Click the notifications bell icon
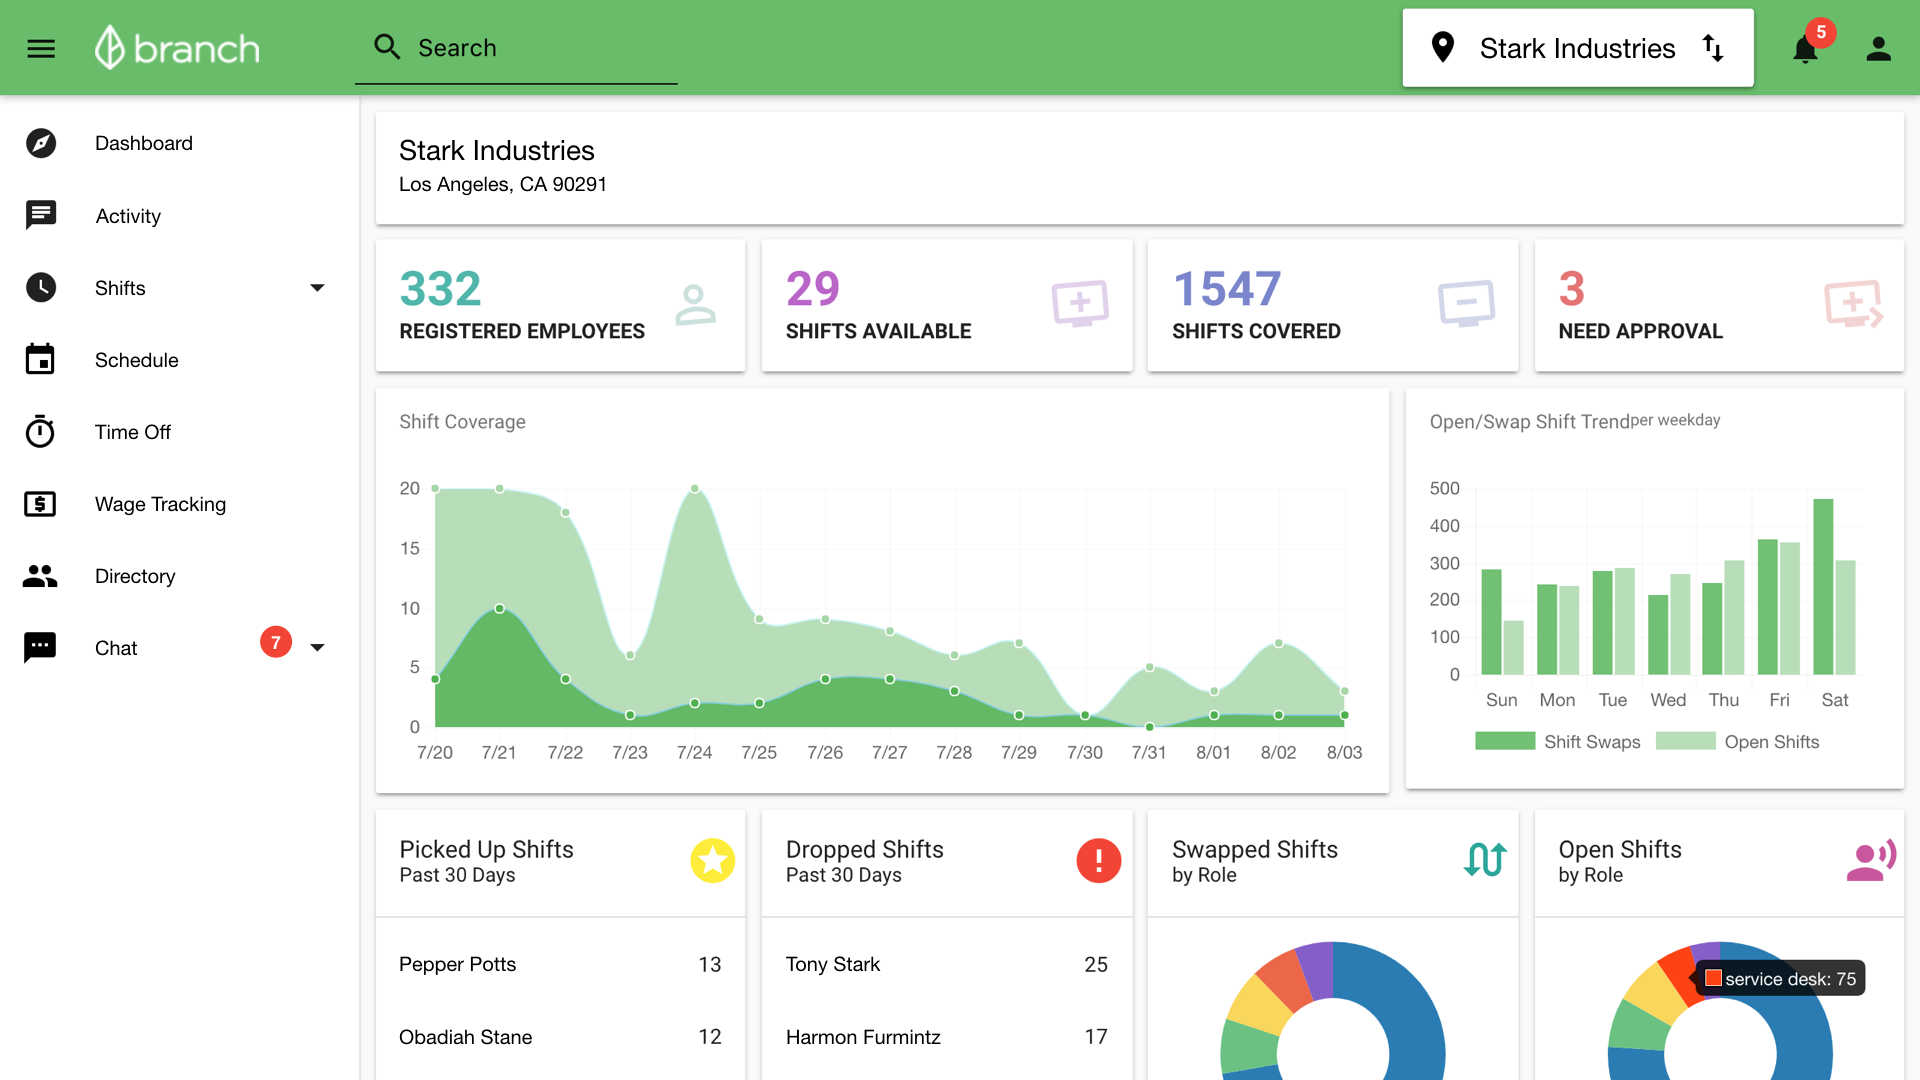Image resolution: width=1920 pixels, height=1080 pixels. 1804,49
